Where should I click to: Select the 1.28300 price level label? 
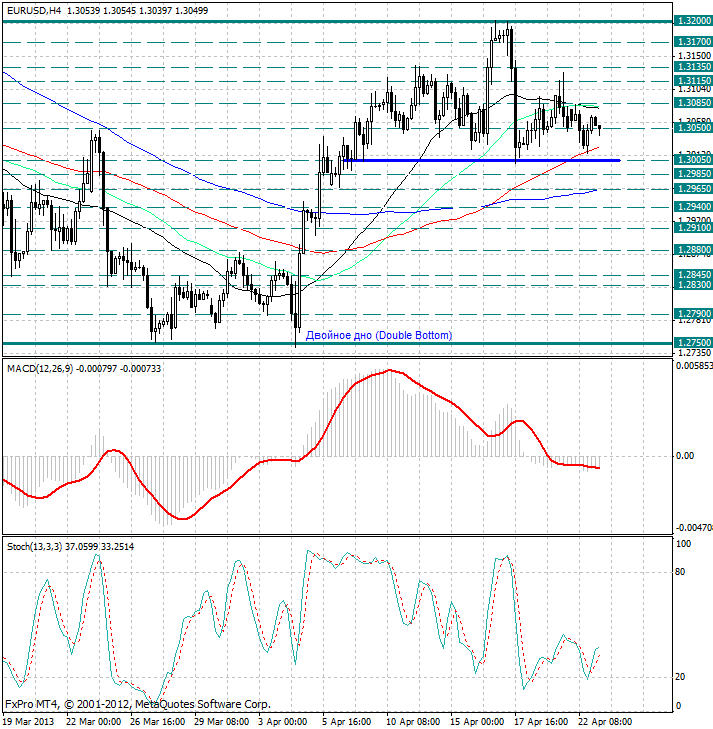693,285
